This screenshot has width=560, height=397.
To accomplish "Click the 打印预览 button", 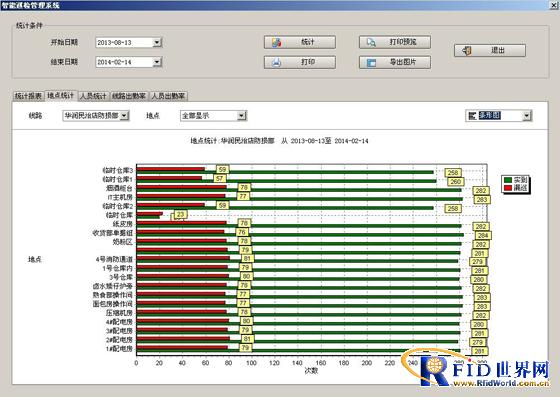I will (395, 42).
